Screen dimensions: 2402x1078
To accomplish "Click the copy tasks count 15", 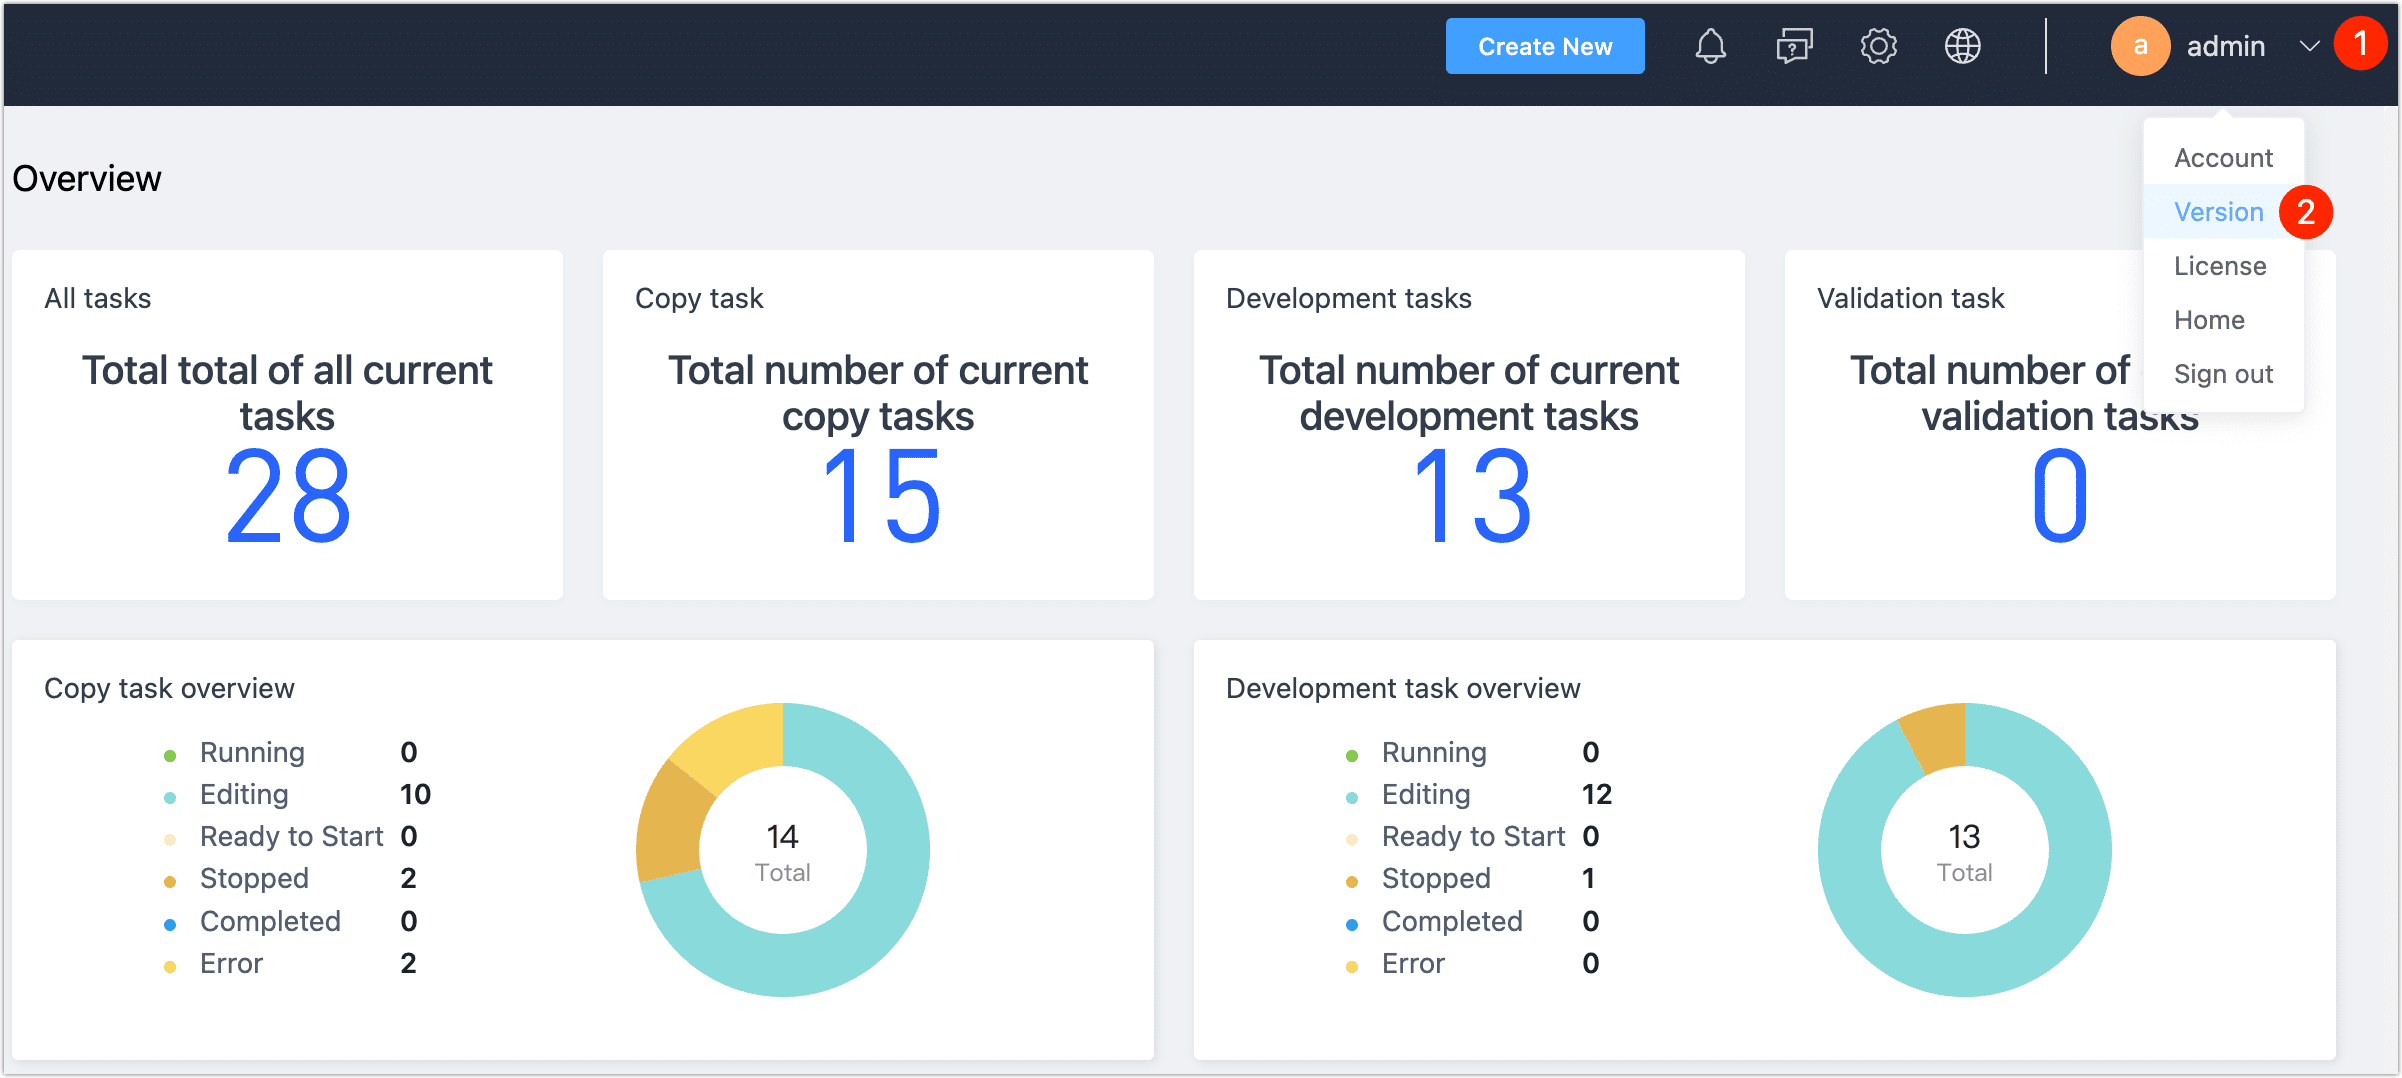I will coord(879,497).
